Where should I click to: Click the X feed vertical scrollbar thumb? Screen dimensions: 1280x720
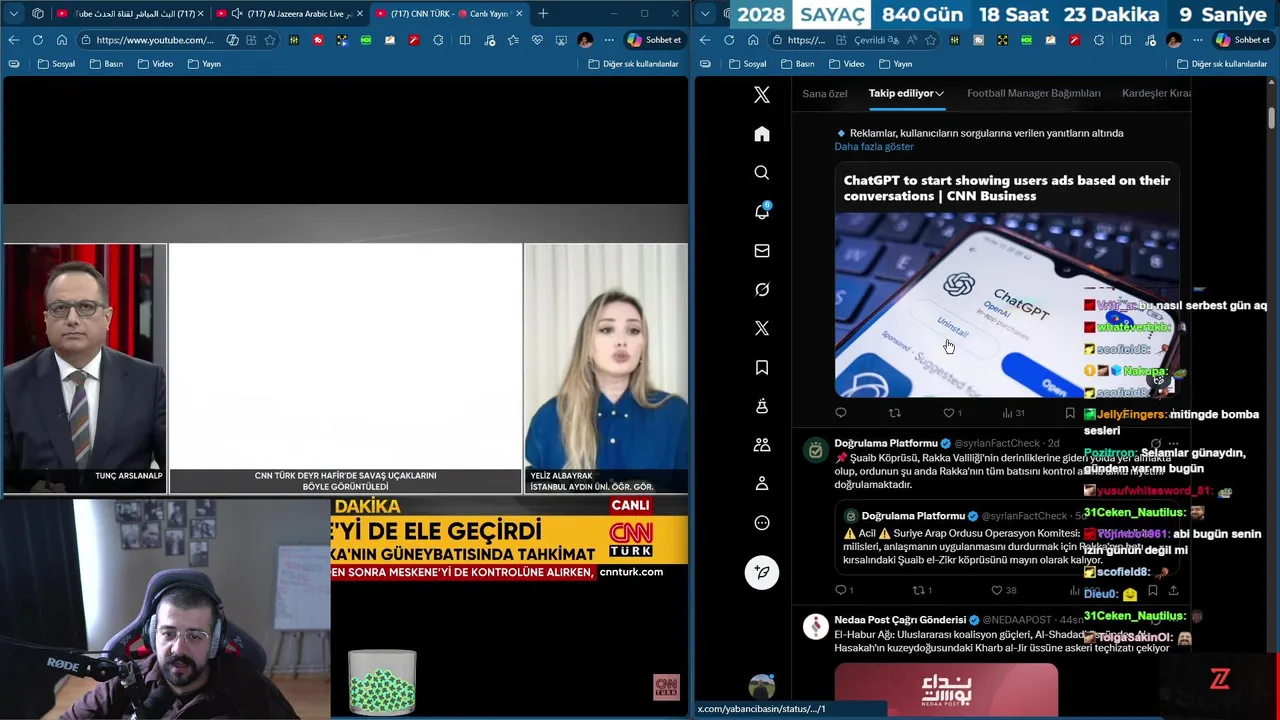[x=1272, y=117]
